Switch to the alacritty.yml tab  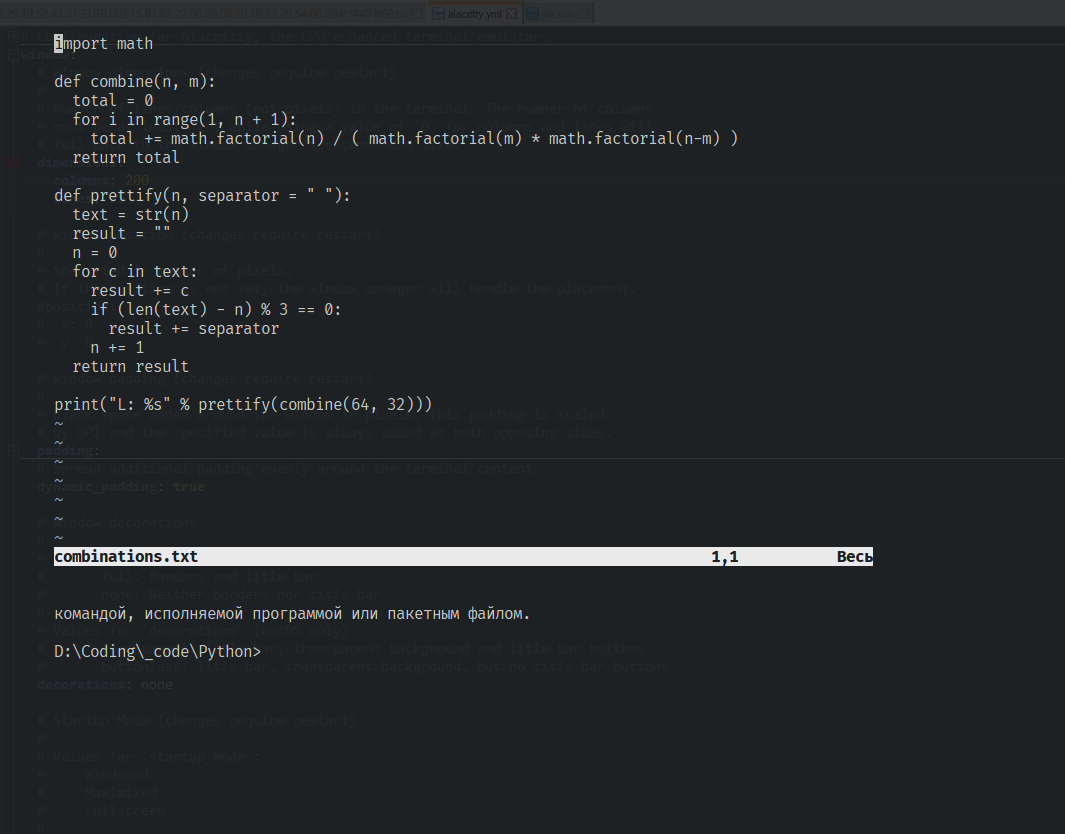point(475,14)
